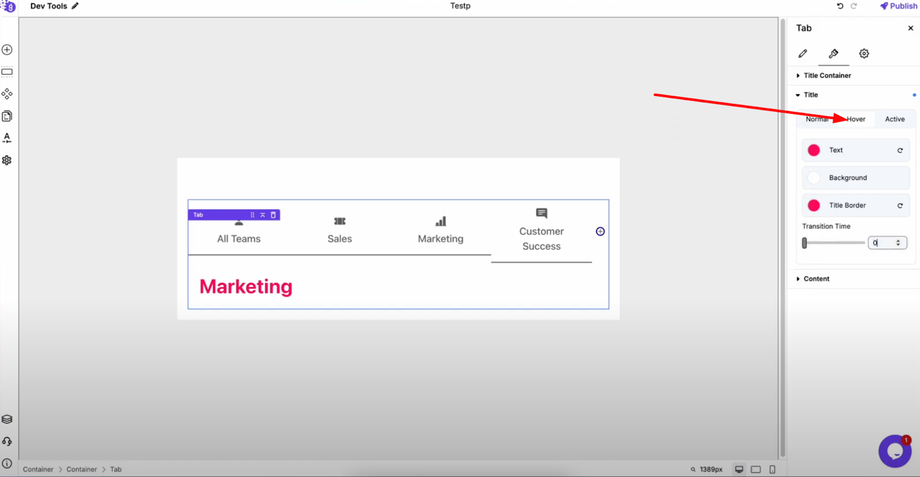Click first Container in breadcrumb

tap(38, 469)
